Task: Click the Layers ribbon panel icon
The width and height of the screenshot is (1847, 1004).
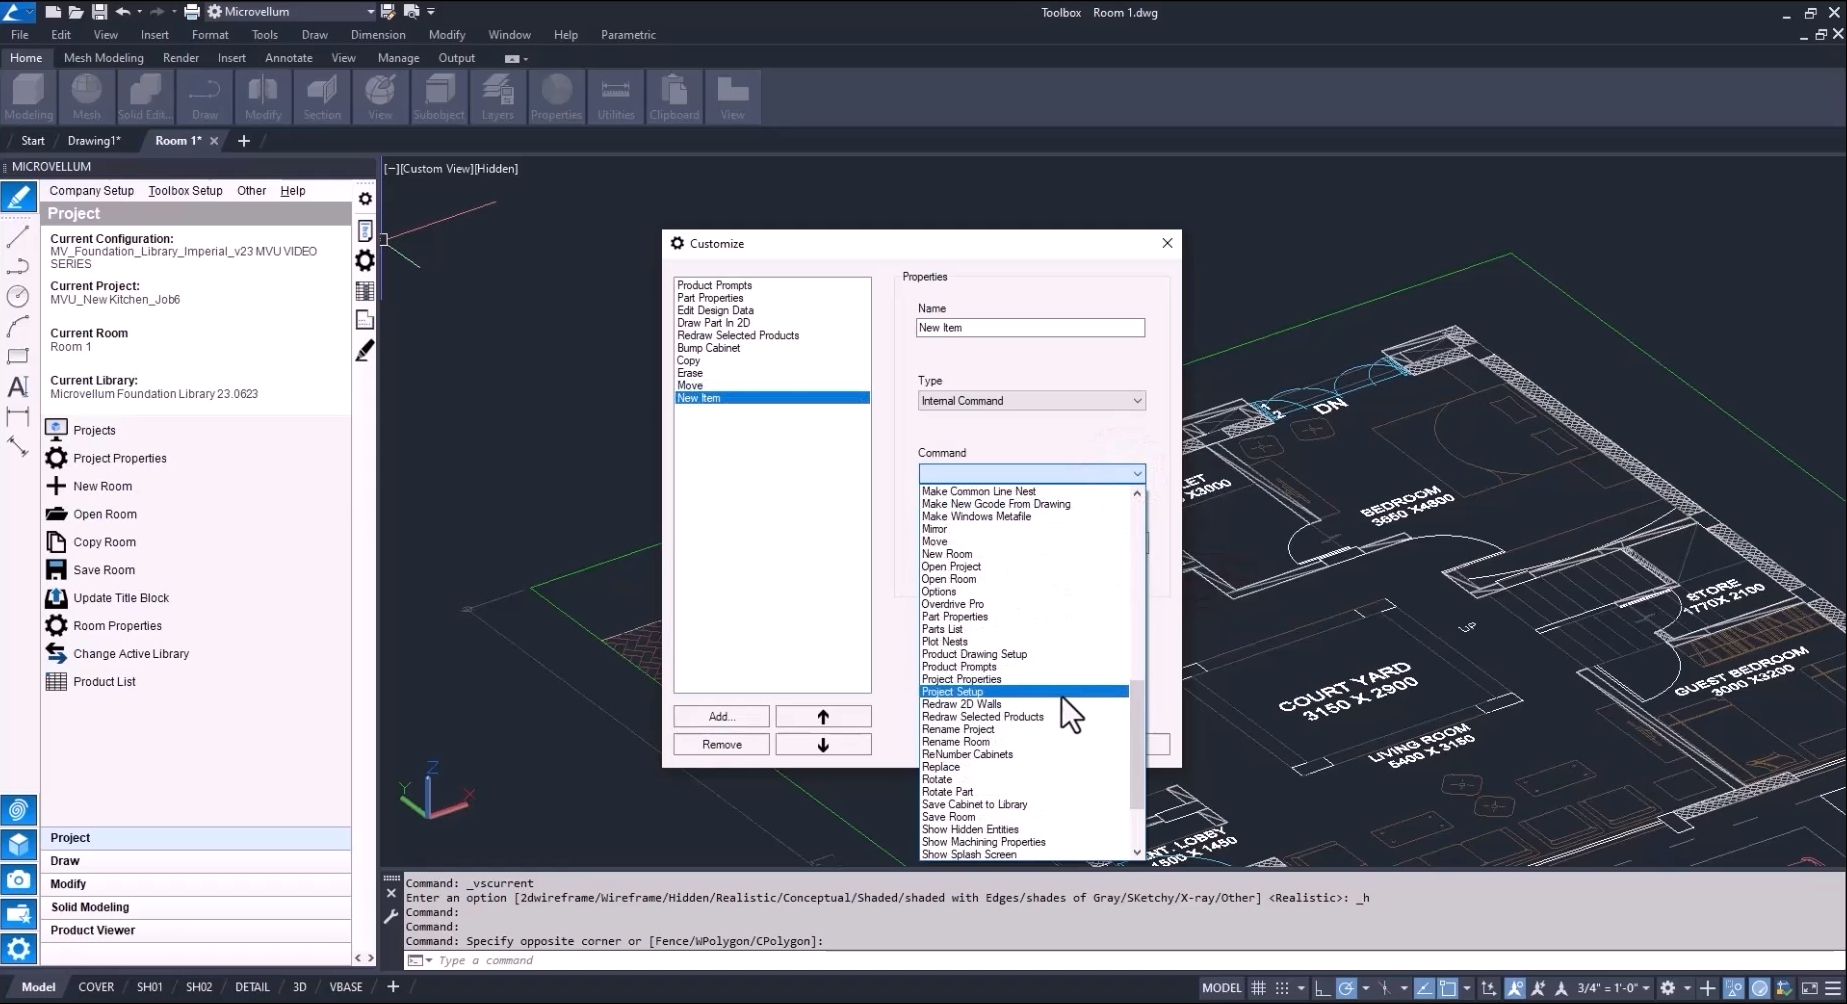Action: click(497, 97)
